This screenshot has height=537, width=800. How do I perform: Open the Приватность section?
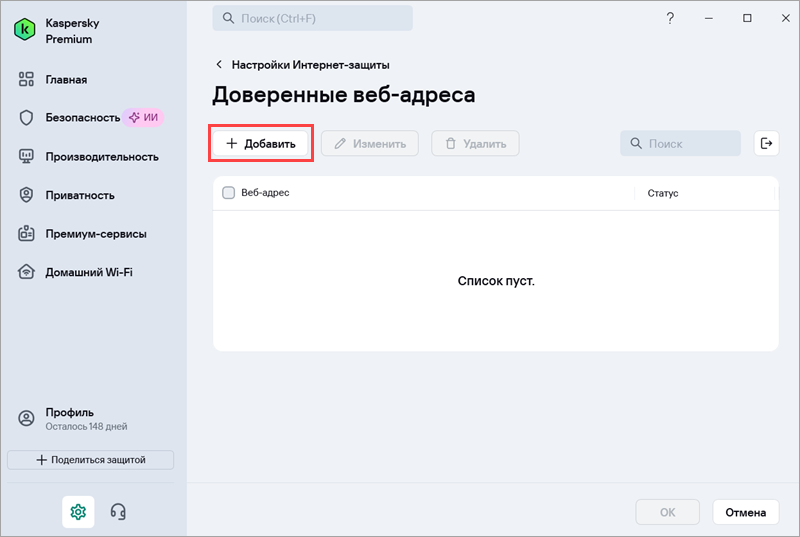[x=80, y=195]
